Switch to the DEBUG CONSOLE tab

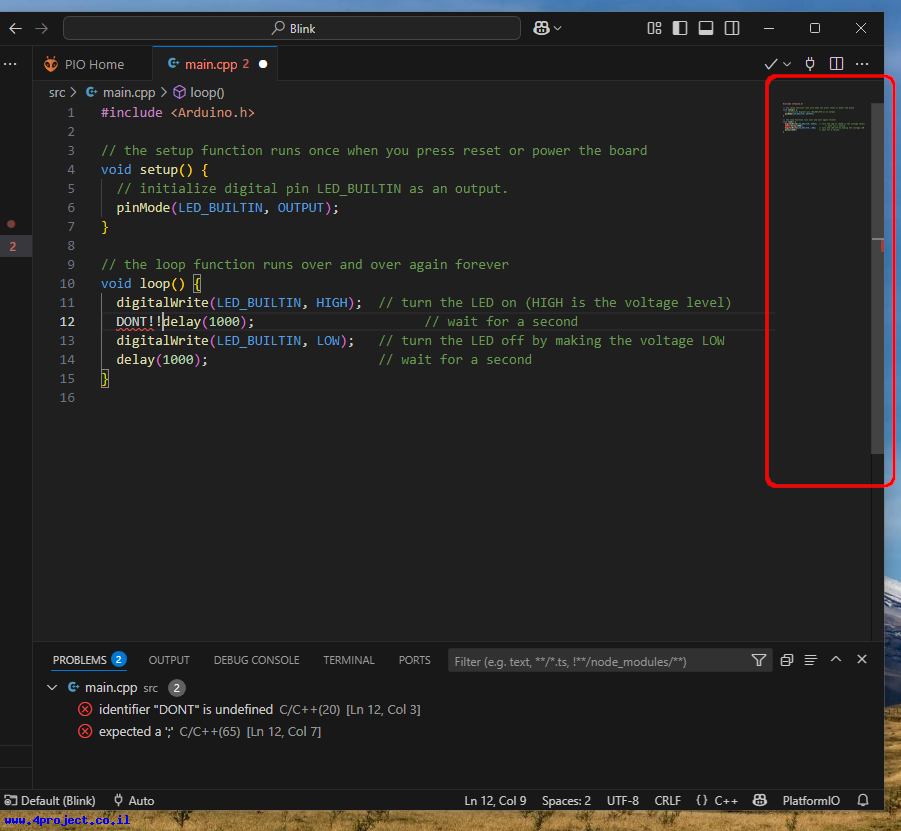pos(256,660)
